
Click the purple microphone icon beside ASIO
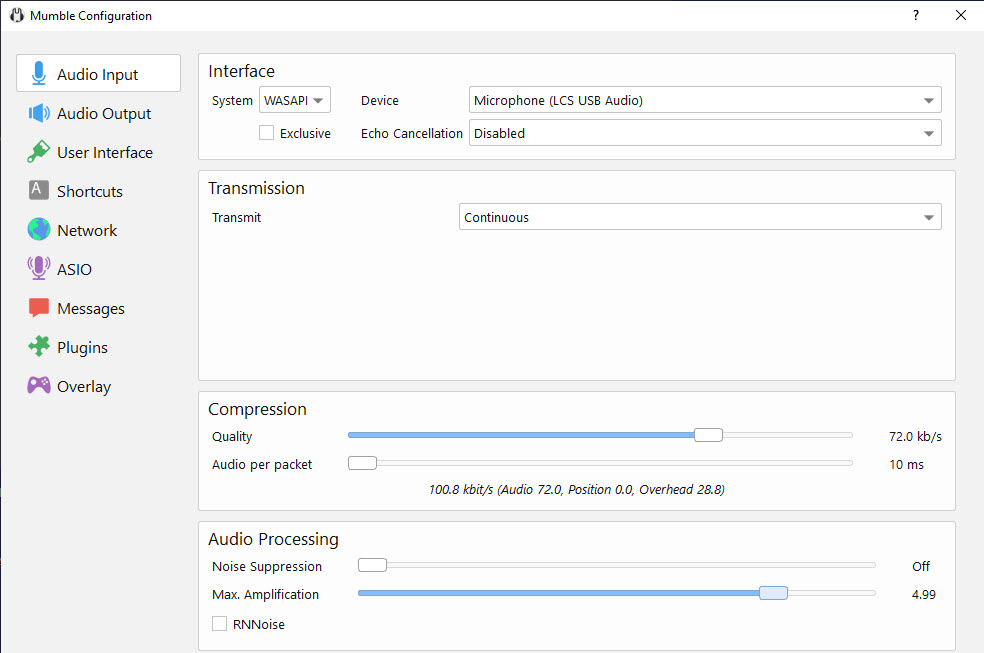39,268
